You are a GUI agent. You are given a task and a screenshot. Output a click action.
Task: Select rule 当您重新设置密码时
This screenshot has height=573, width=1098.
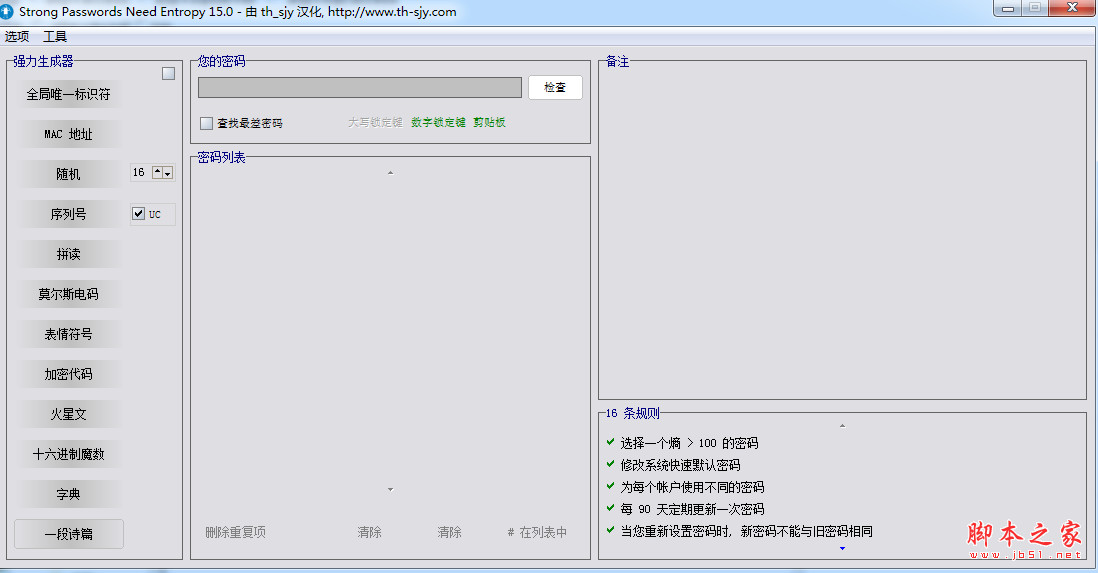746,531
